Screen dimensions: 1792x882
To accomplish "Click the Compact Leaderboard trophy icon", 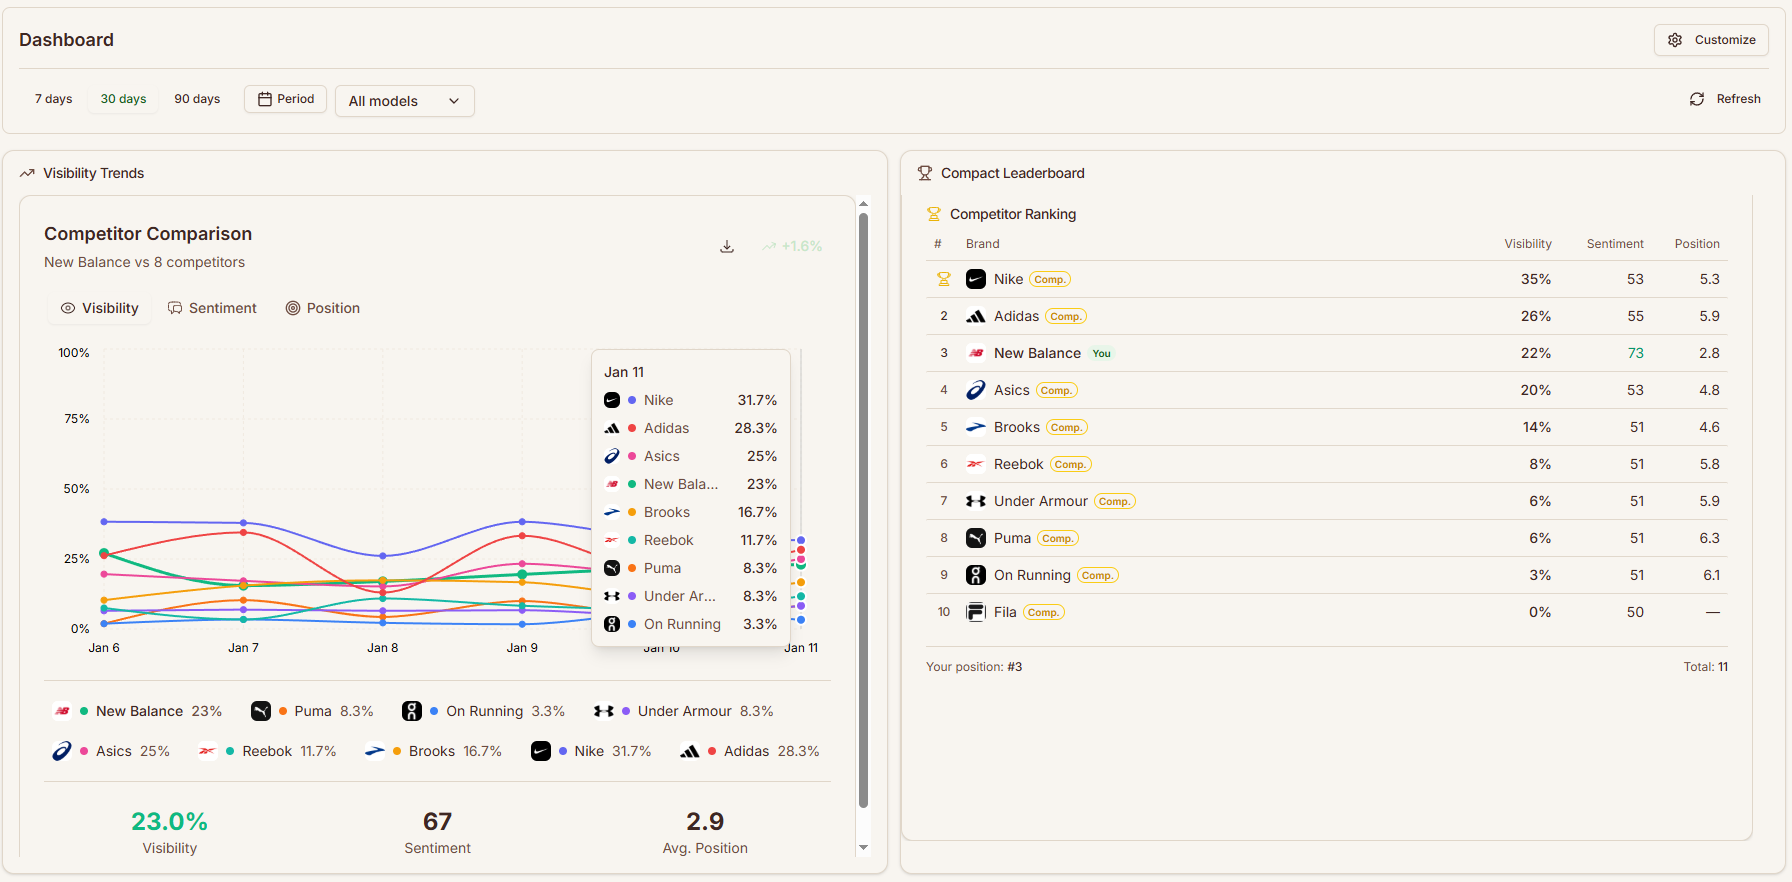I will [x=925, y=173].
